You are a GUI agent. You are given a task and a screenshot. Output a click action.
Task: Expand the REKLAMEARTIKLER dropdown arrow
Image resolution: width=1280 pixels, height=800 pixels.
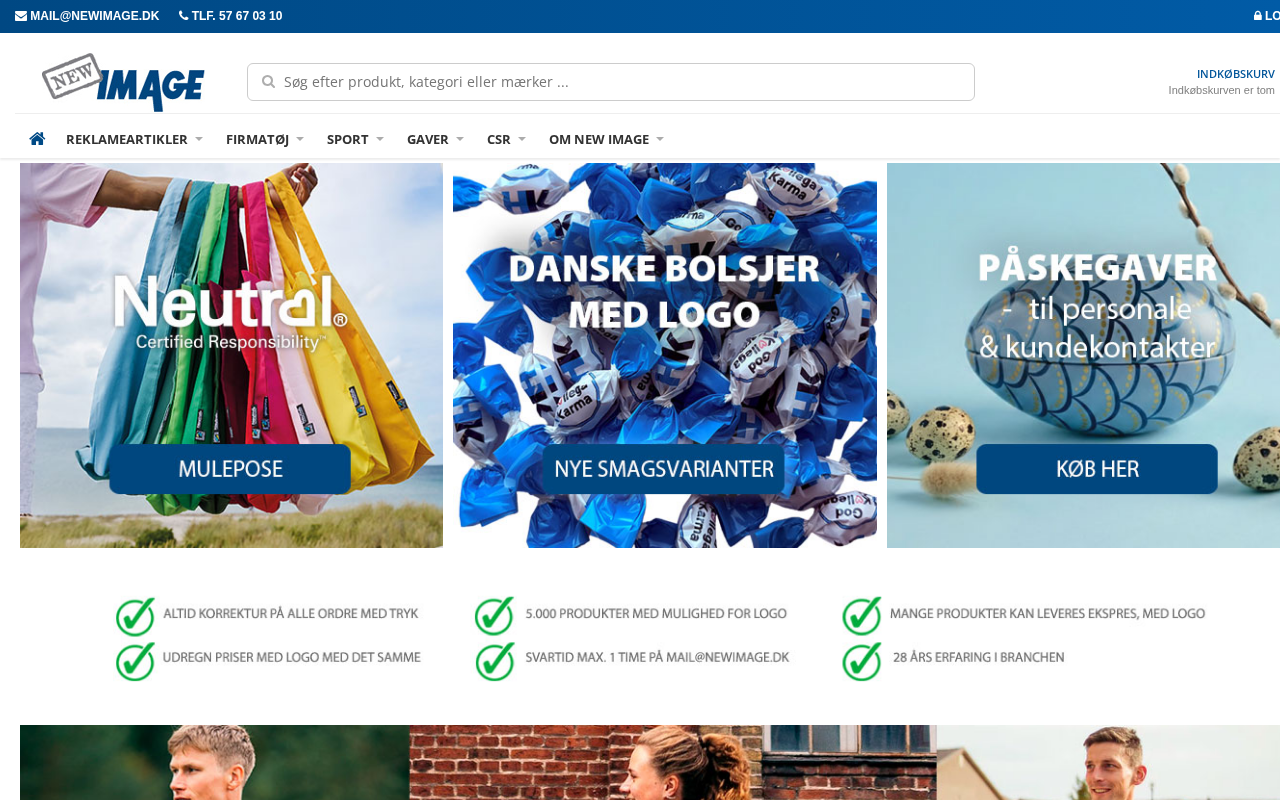pos(199,139)
